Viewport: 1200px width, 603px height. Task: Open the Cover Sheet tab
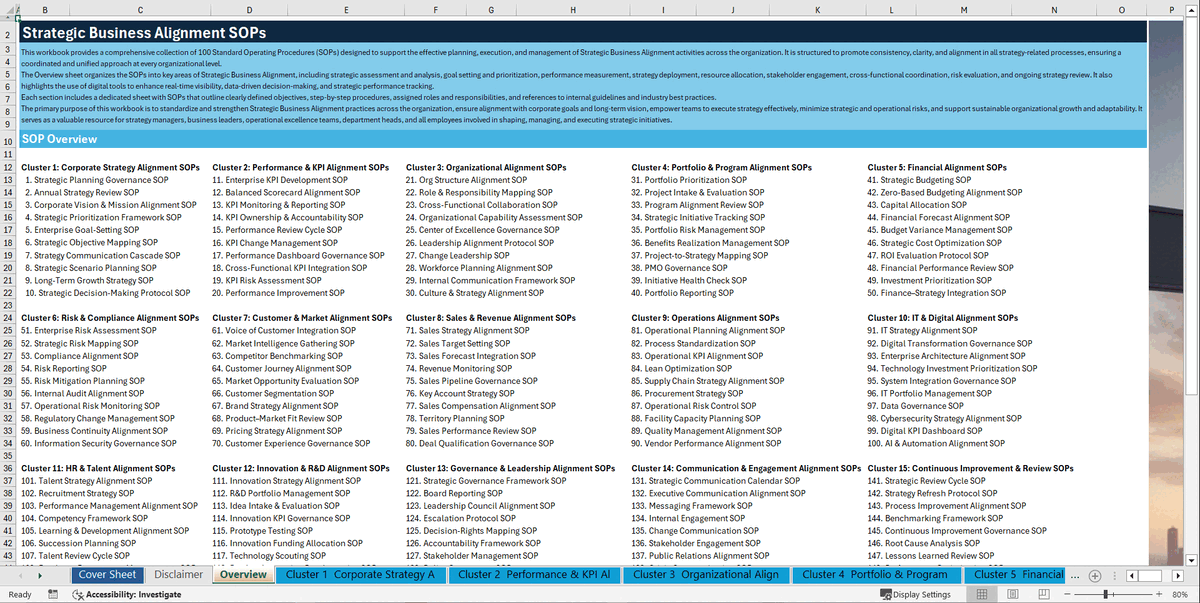click(107, 575)
